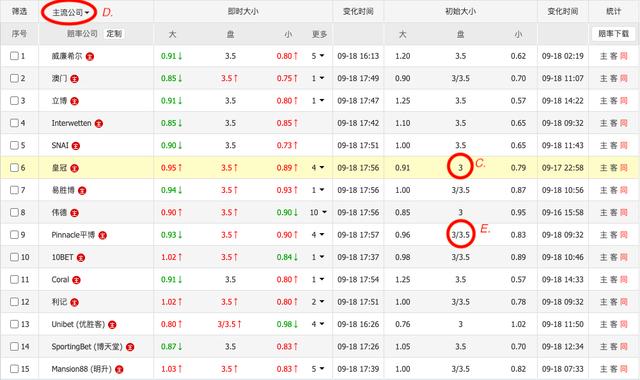Image resolution: width=640 pixels, height=380 pixels.
Task: Open the 客 stats link for 立博
Action: click(613, 101)
